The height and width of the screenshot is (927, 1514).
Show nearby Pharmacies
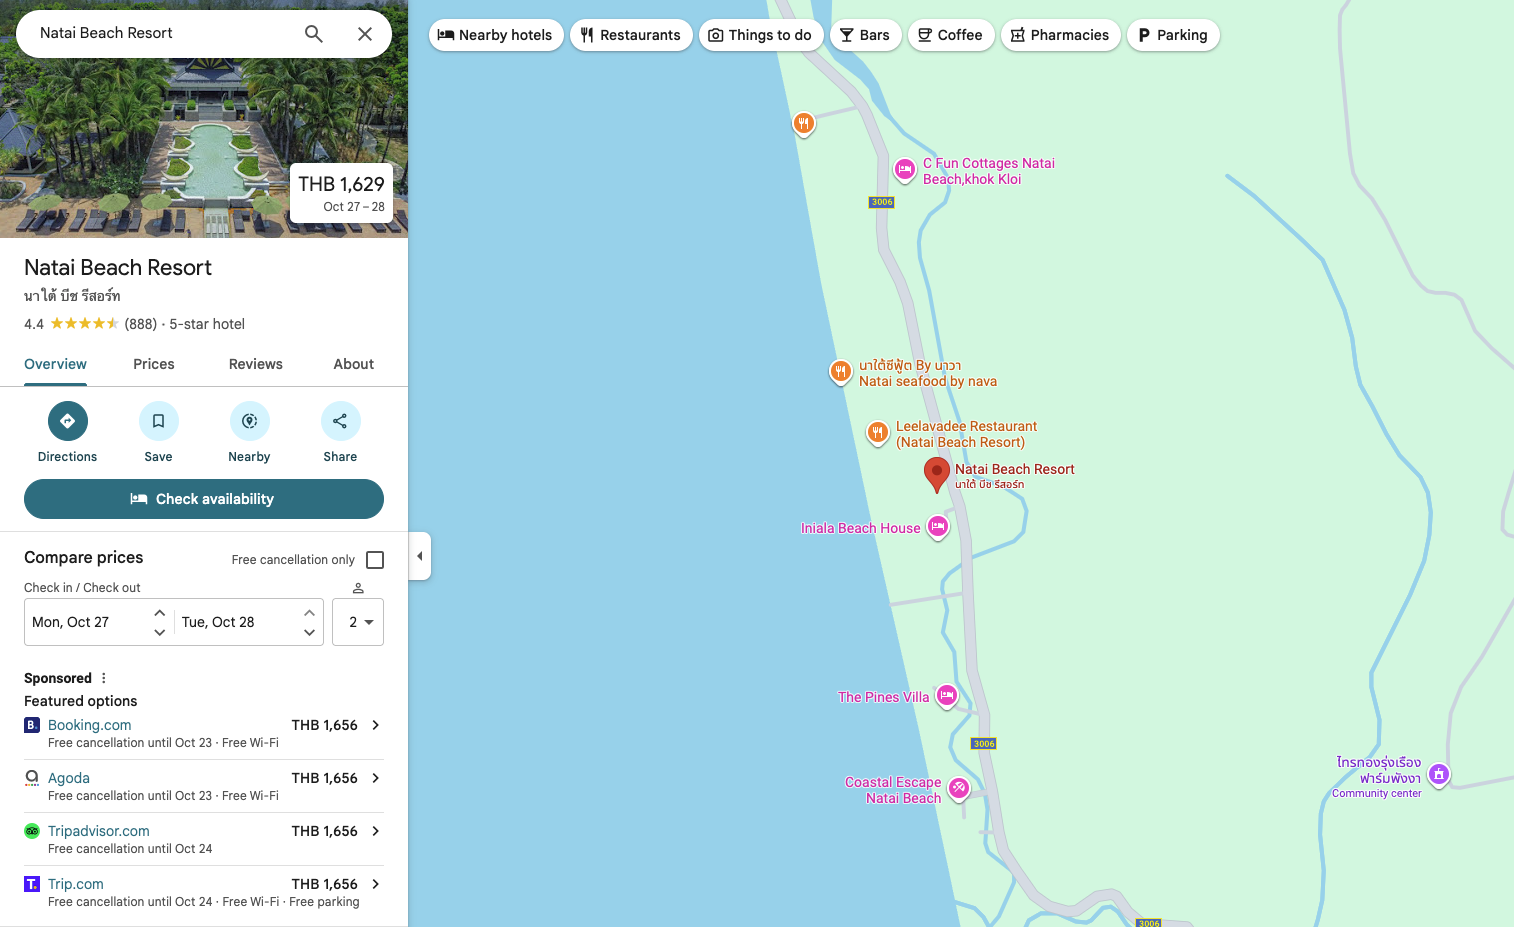click(1061, 35)
